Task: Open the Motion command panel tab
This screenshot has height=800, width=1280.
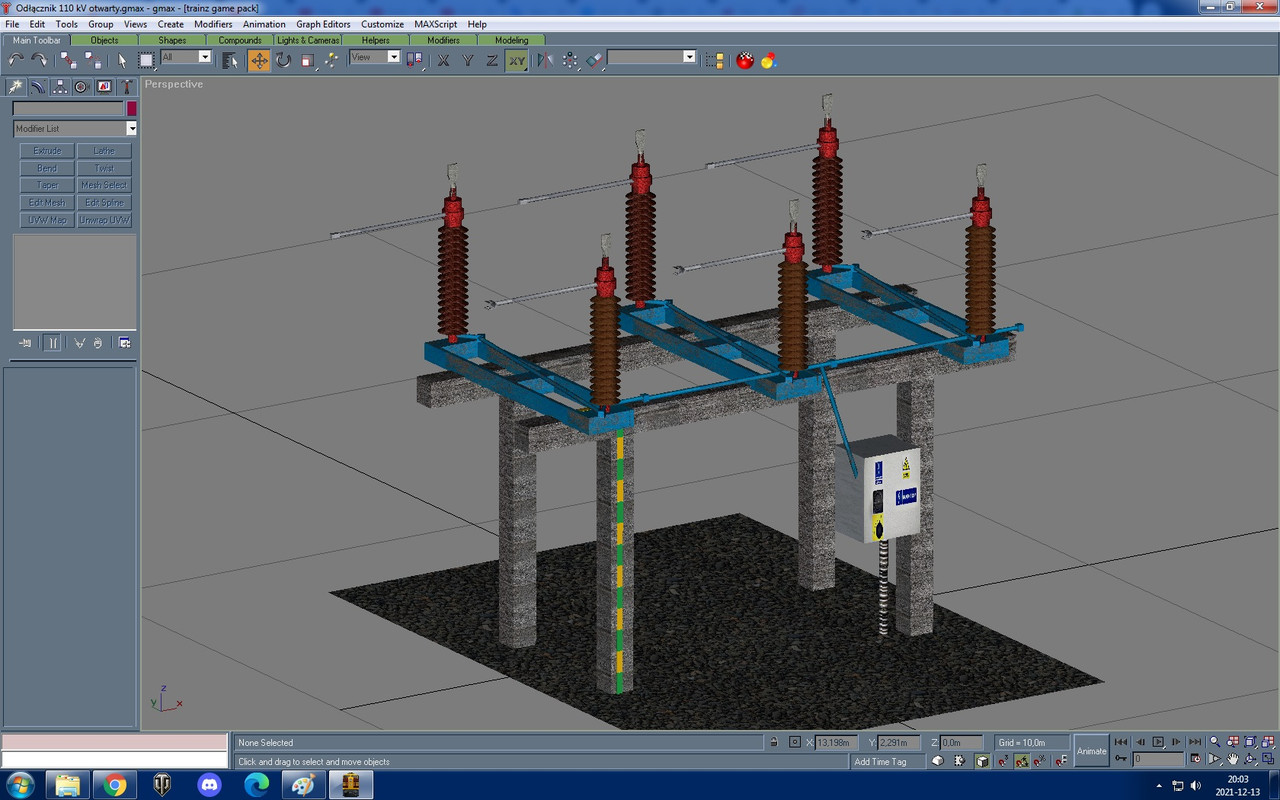Action: click(81, 87)
